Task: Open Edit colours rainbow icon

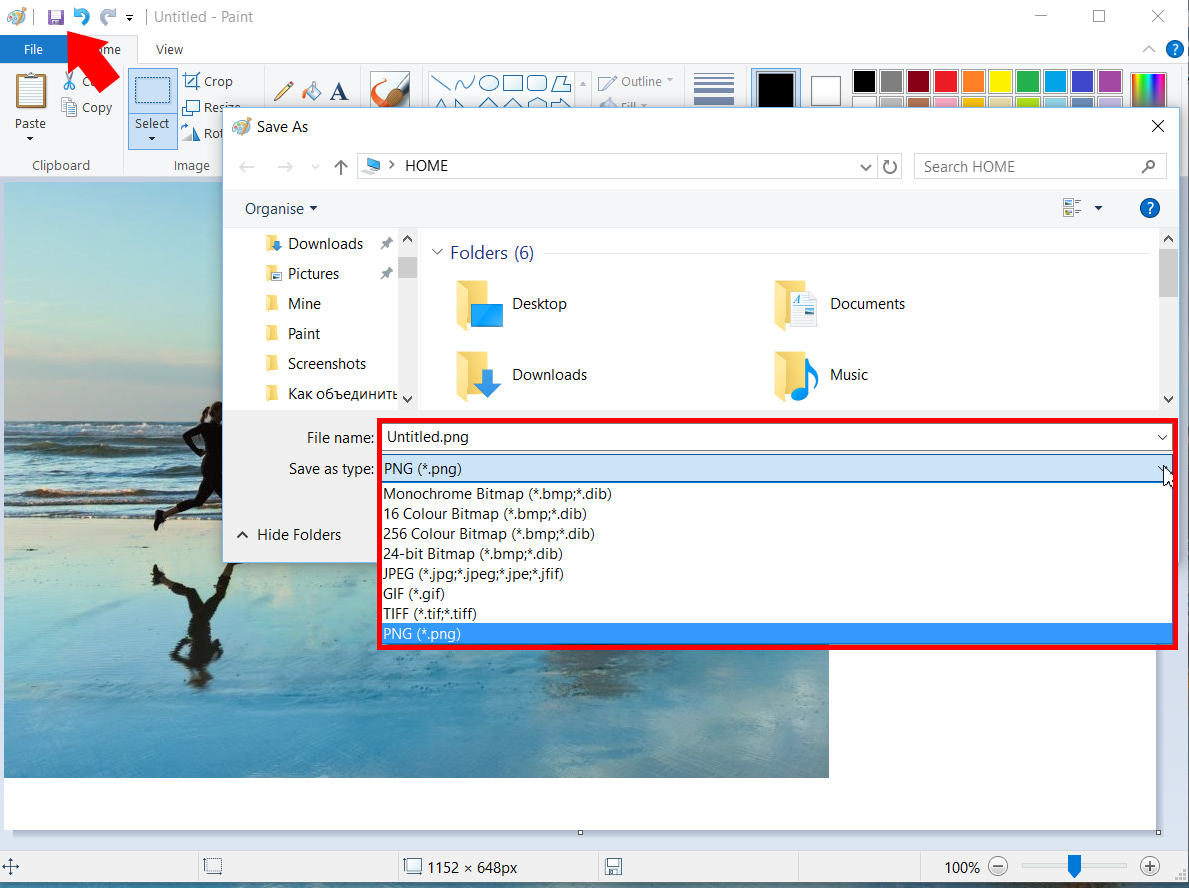Action: click(1148, 89)
